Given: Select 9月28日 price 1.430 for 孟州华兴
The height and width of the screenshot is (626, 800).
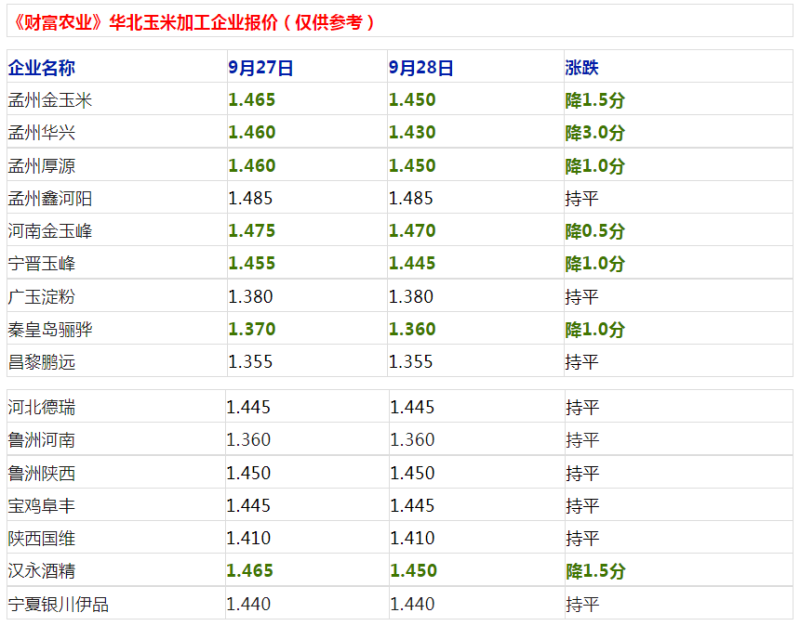Looking at the screenshot, I should coord(412,133).
